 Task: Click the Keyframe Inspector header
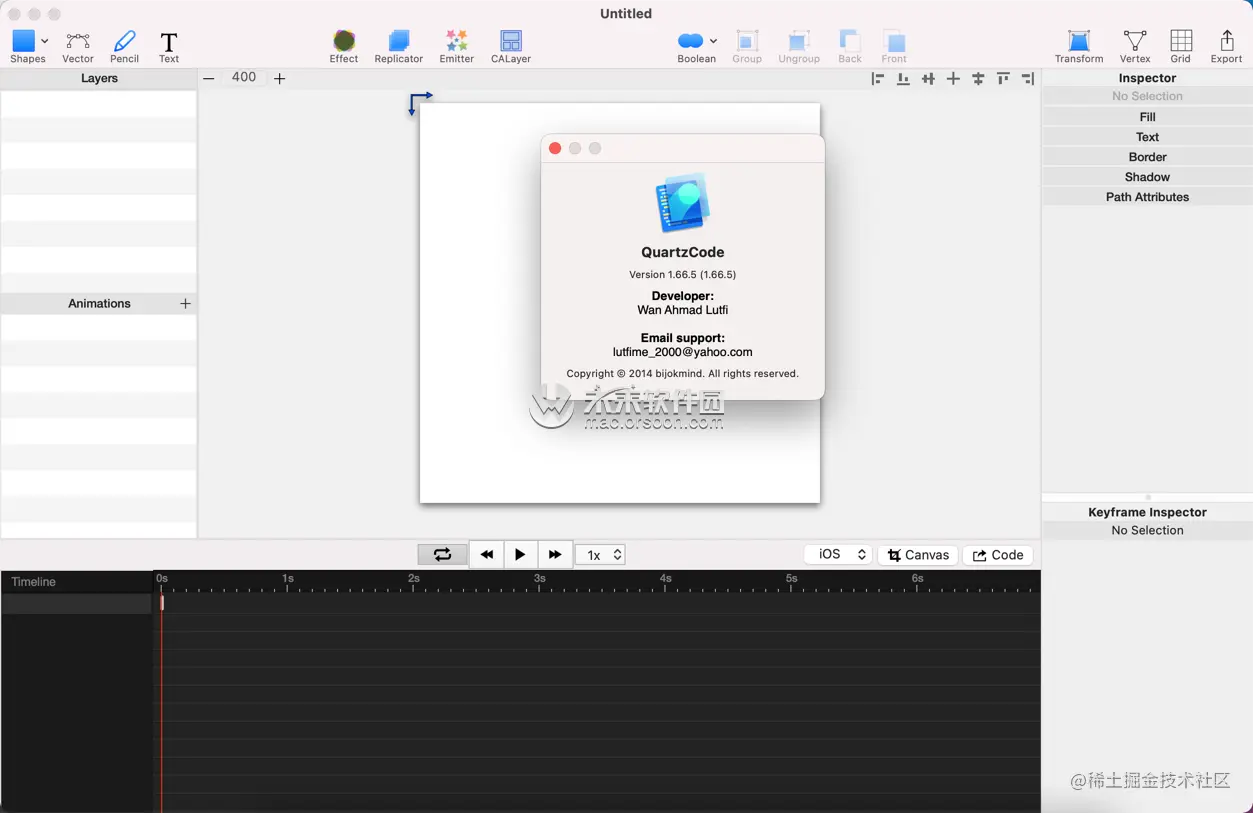pyautogui.click(x=1147, y=512)
